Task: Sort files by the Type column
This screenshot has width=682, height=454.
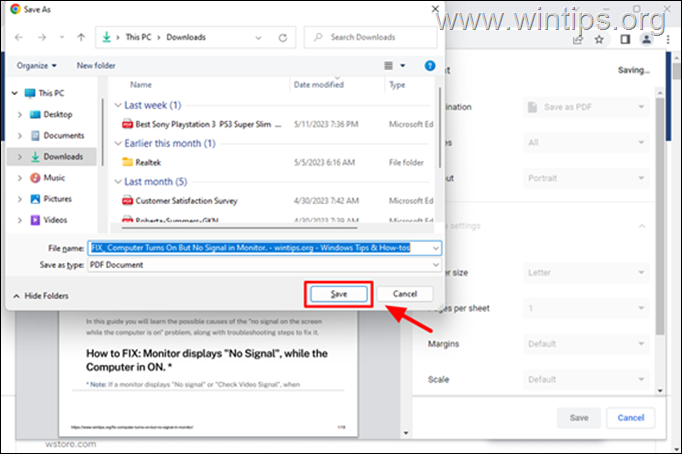Action: [397, 85]
